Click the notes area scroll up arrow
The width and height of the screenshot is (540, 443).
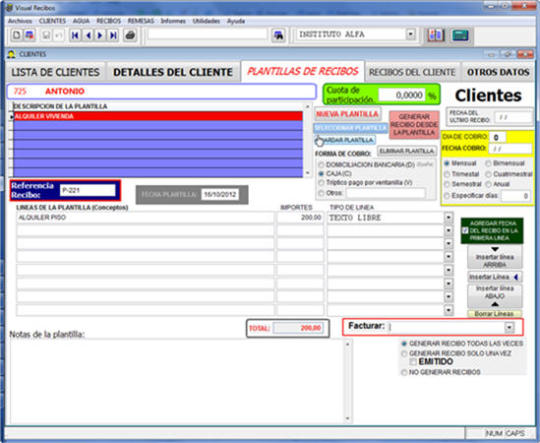pyautogui.click(x=347, y=344)
